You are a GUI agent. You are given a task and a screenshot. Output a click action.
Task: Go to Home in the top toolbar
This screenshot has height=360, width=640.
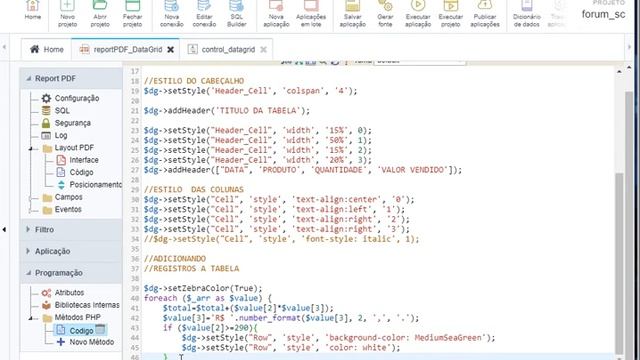coord(33,12)
